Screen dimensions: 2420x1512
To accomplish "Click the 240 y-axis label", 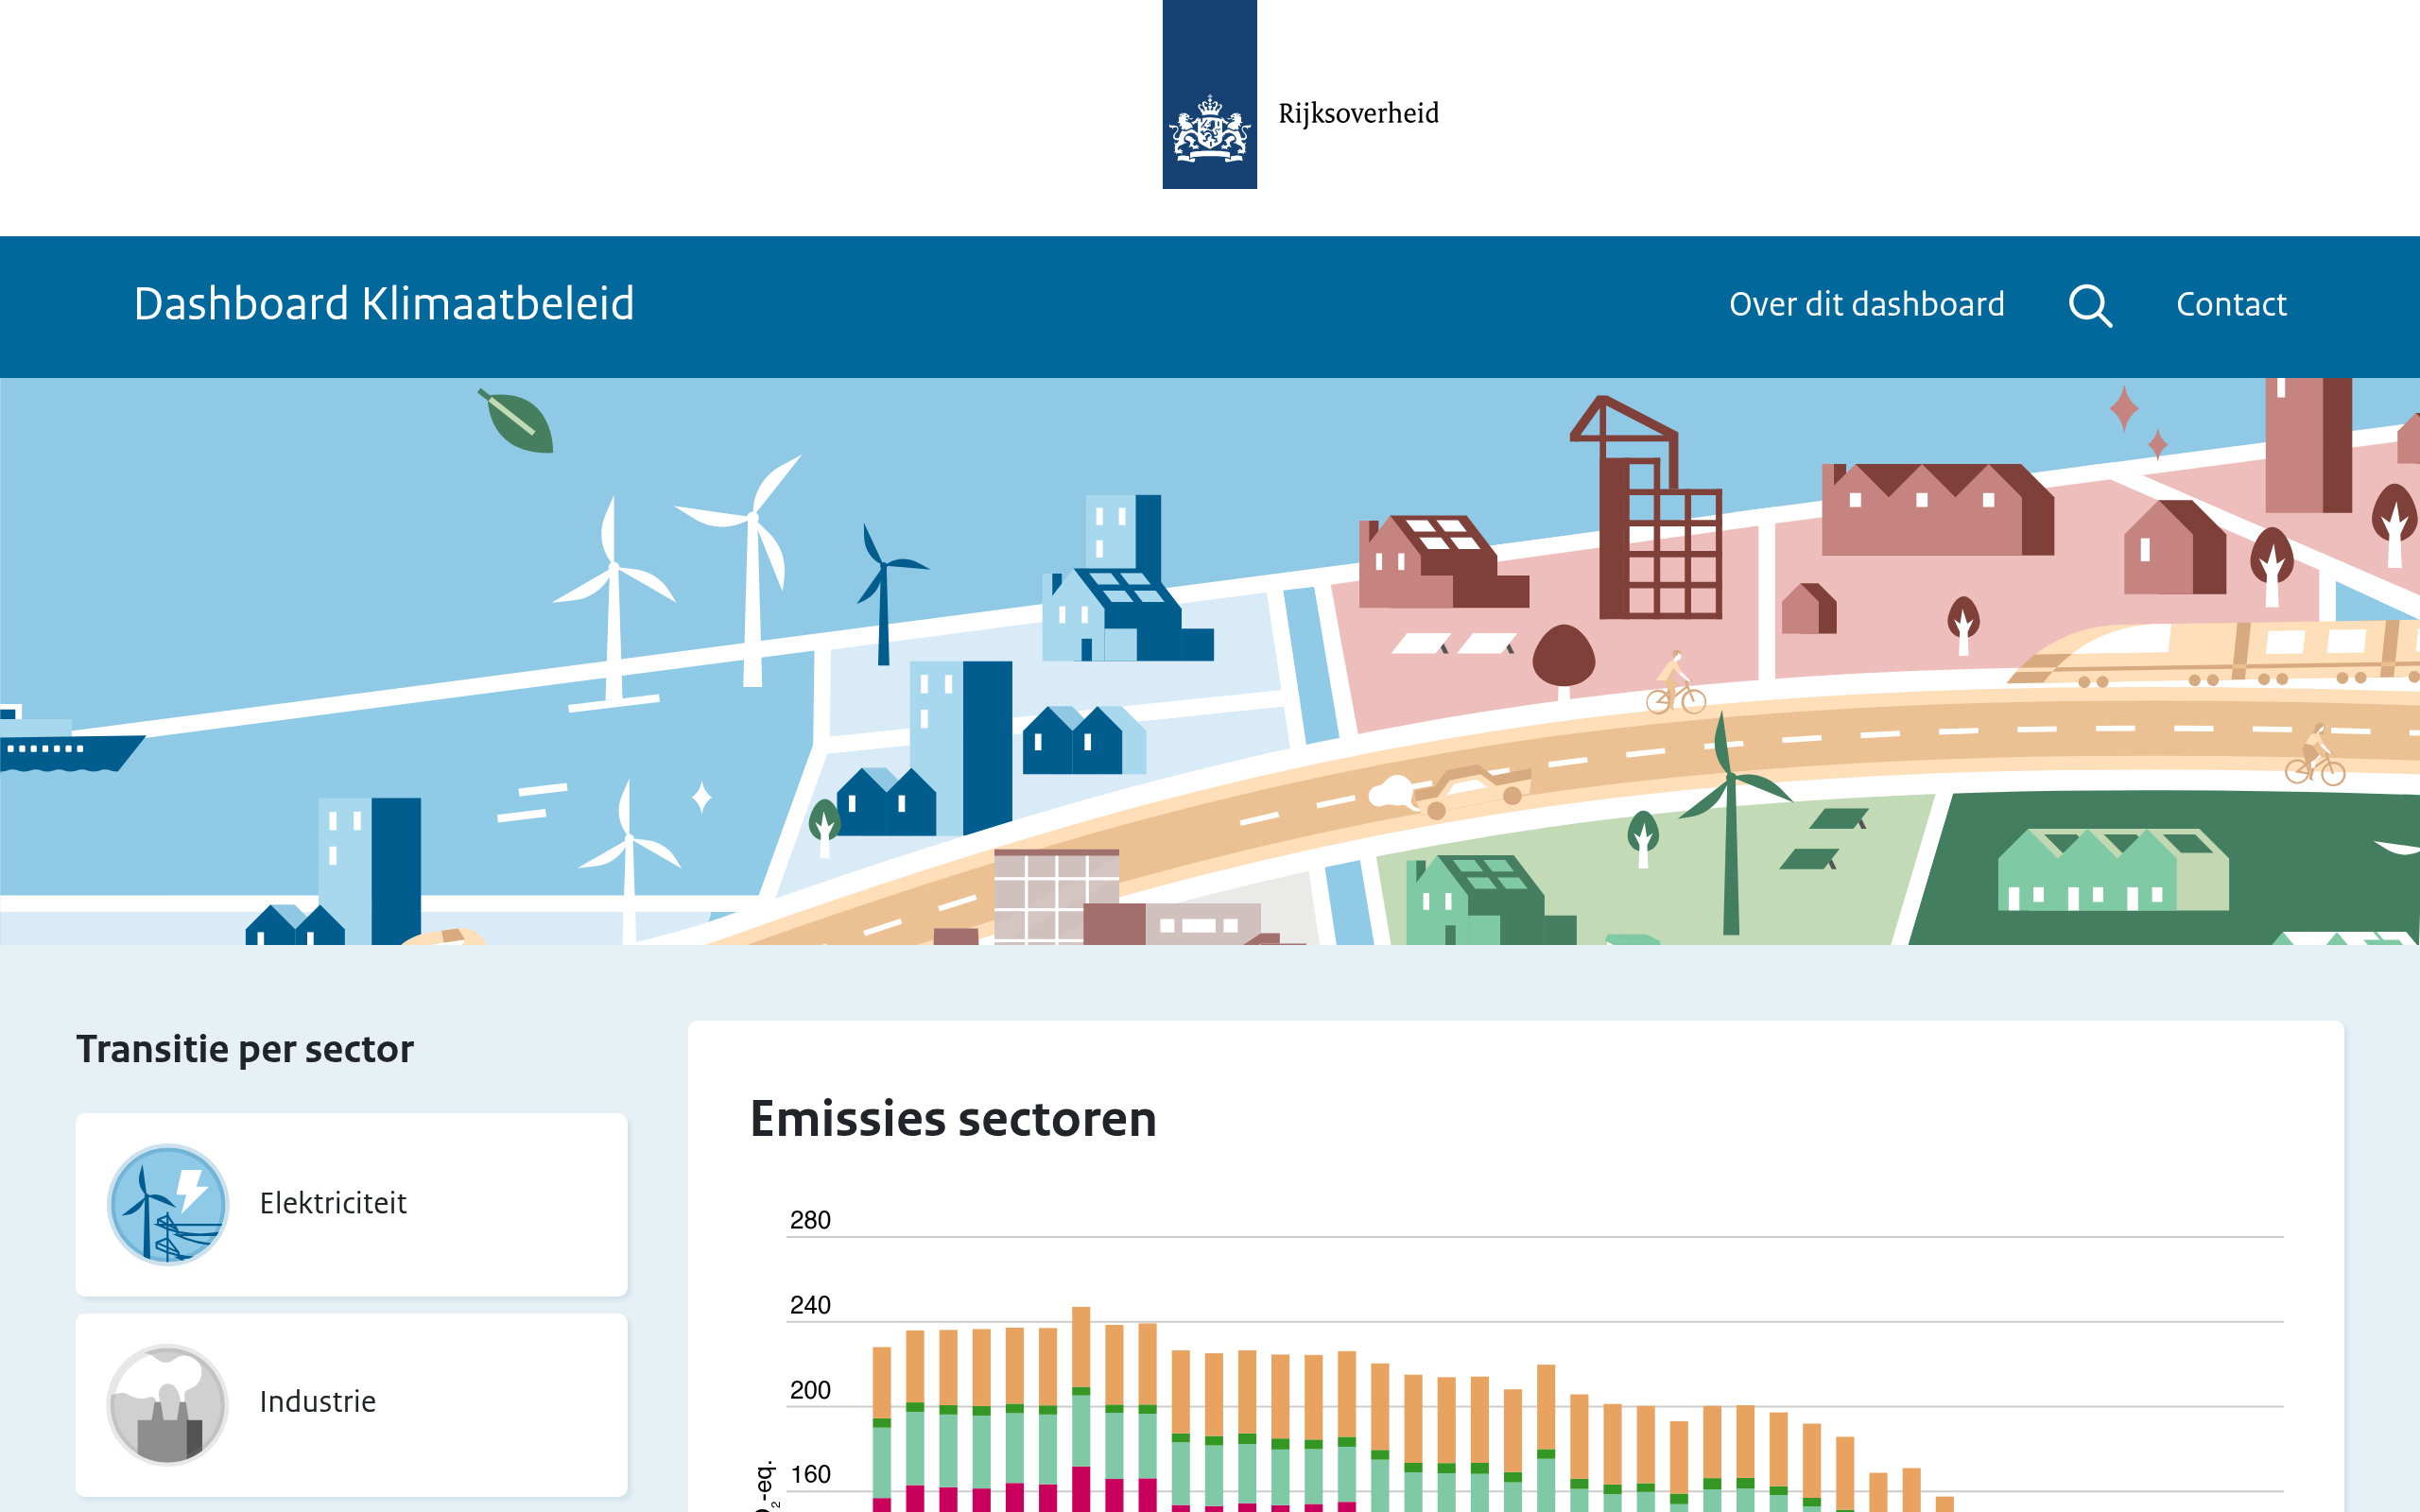I will click(810, 1305).
